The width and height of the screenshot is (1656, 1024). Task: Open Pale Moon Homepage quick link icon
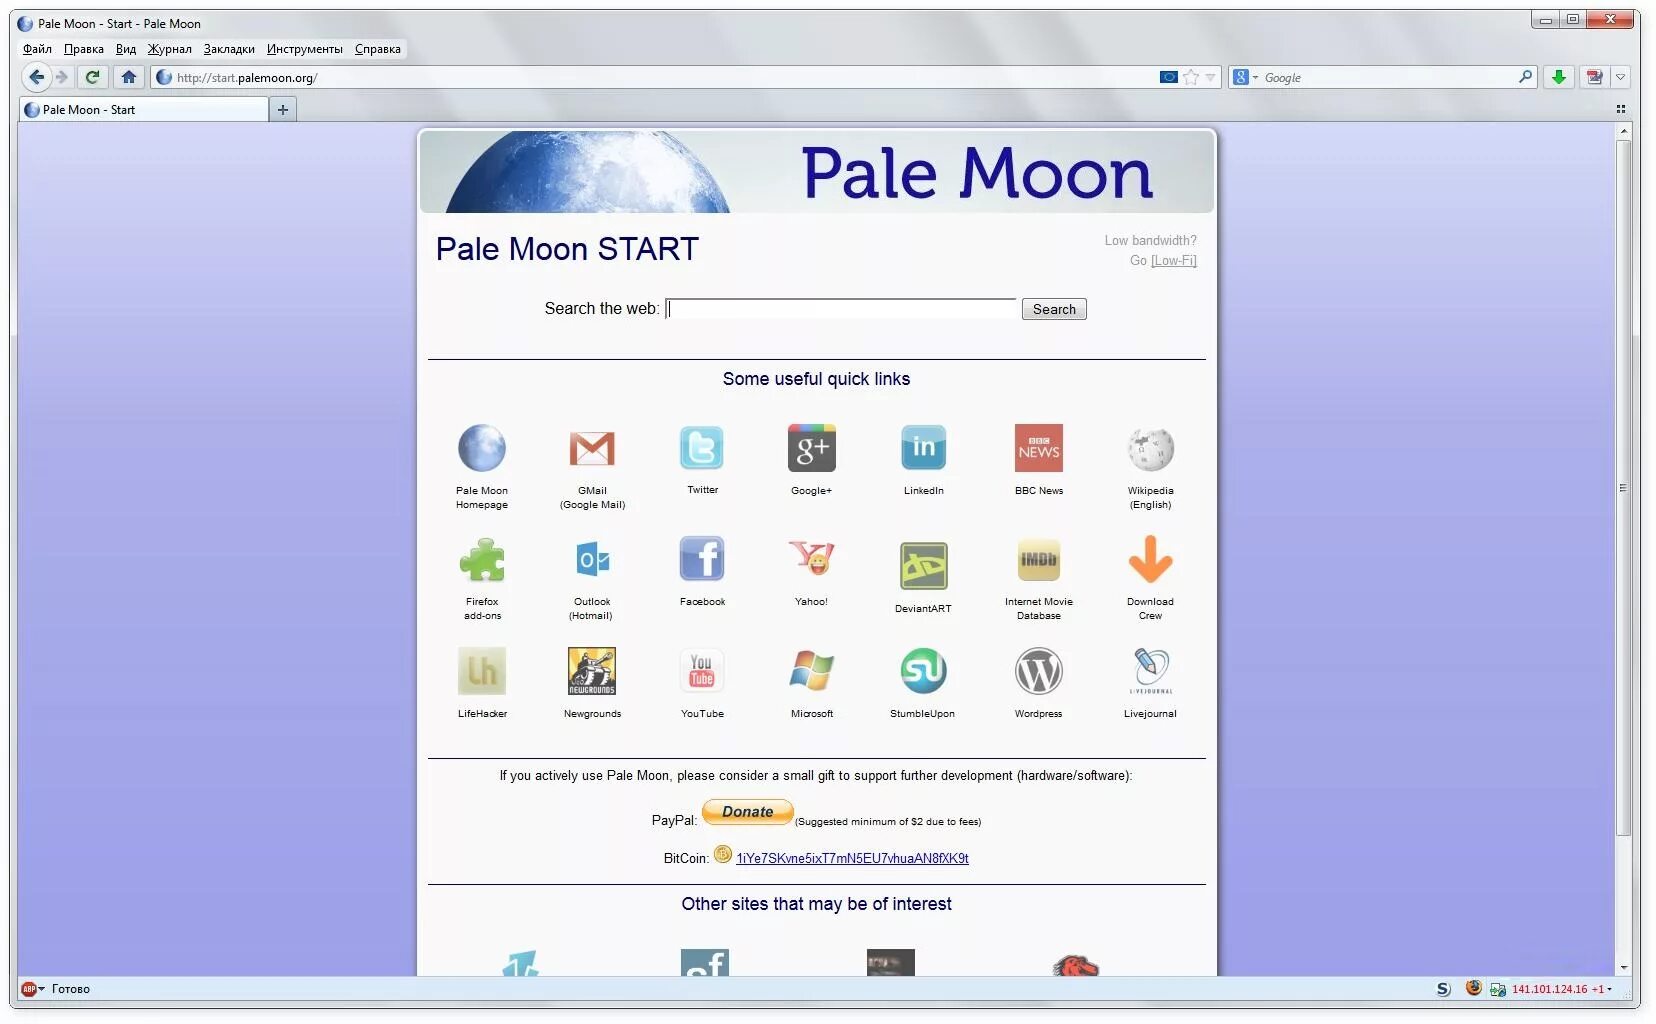click(x=482, y=448)
